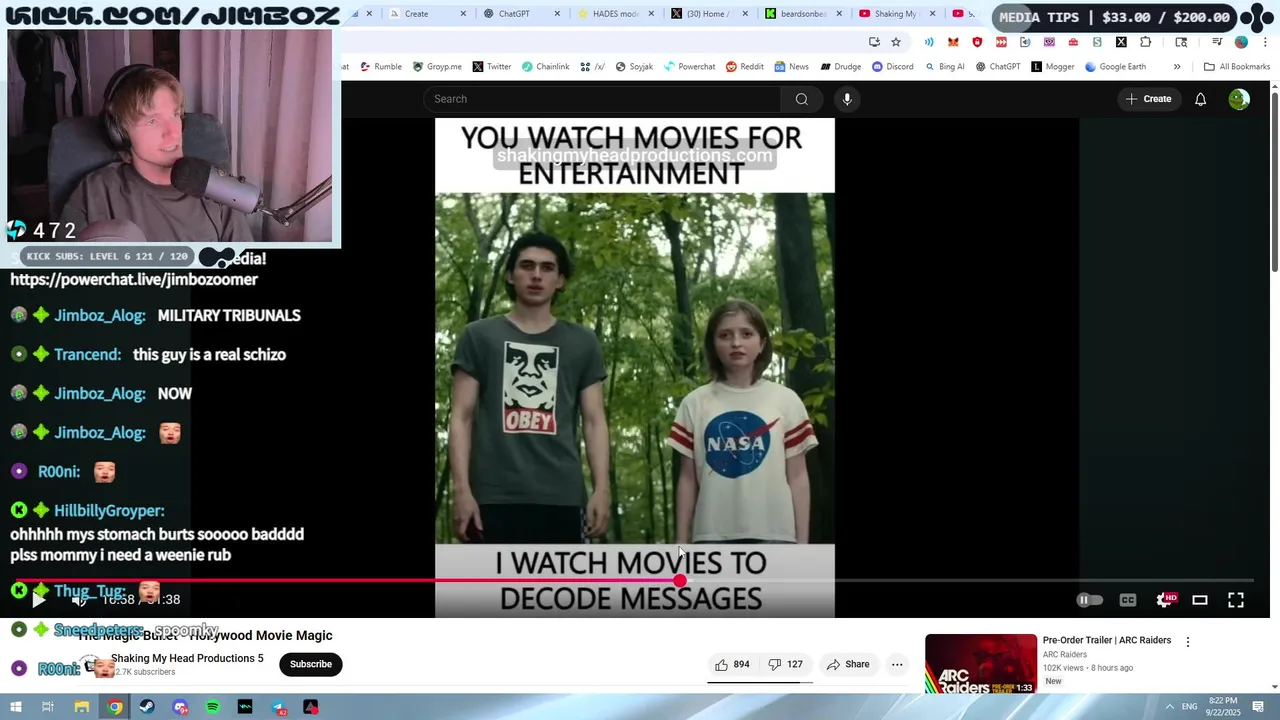This screenshot has width=1280, height=720.
Task: Open the Groyp.me bookmark
Action: [437, 67]
